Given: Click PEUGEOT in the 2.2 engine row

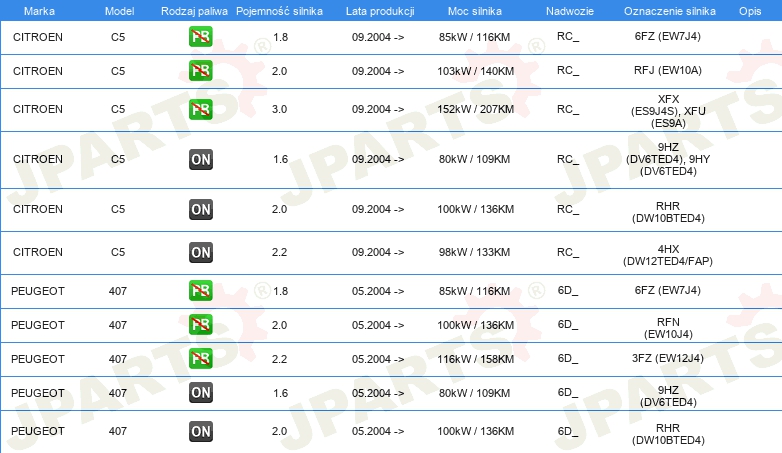Looking at the screenshot, I should point(38,359).
